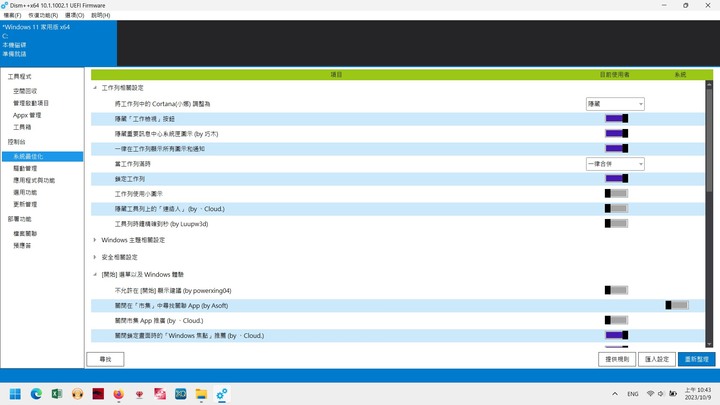Enable 工作列使用小圖示 switch
The width and height of the screenshot is (720, 405).
click(616, 193)
